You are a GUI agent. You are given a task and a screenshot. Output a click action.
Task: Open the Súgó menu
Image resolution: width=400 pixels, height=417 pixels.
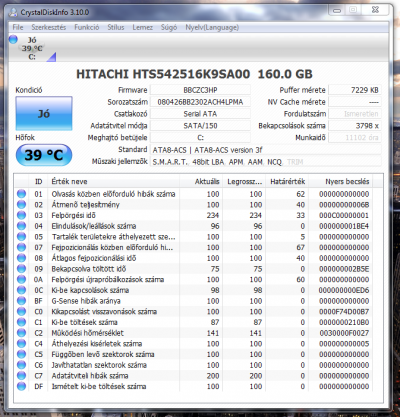coord(169,27)
